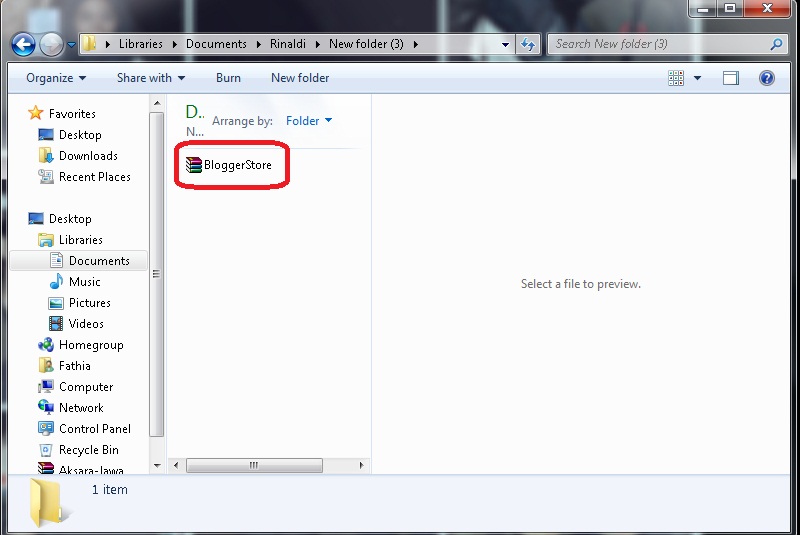The width and height of the screenshot is (800, 535).
Task: Minimize the Explorer window
Action: click(x=703, y=9)
